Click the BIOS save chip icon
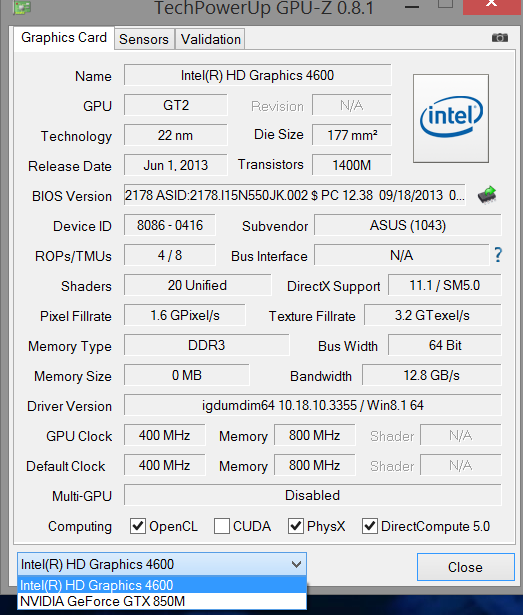Viewport: 523px width, 615px height. tap(487, 195)
